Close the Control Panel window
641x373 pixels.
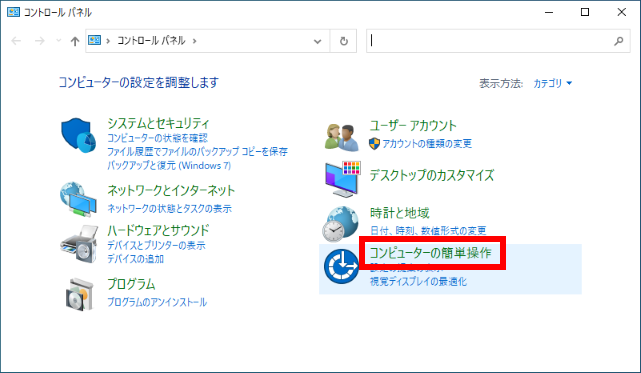[621, 12]
